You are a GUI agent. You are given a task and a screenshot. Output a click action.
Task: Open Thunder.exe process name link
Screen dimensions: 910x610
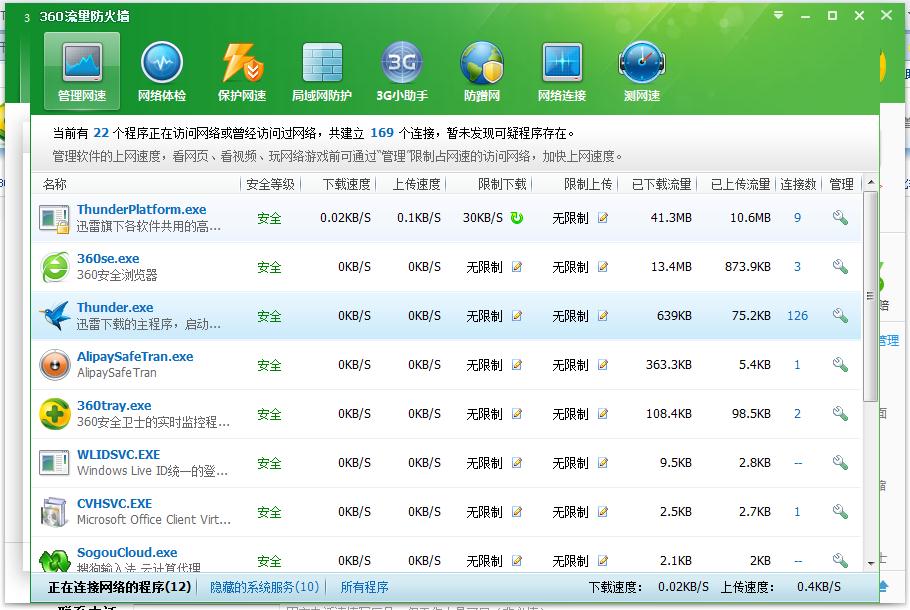click(x=115, y=307)
